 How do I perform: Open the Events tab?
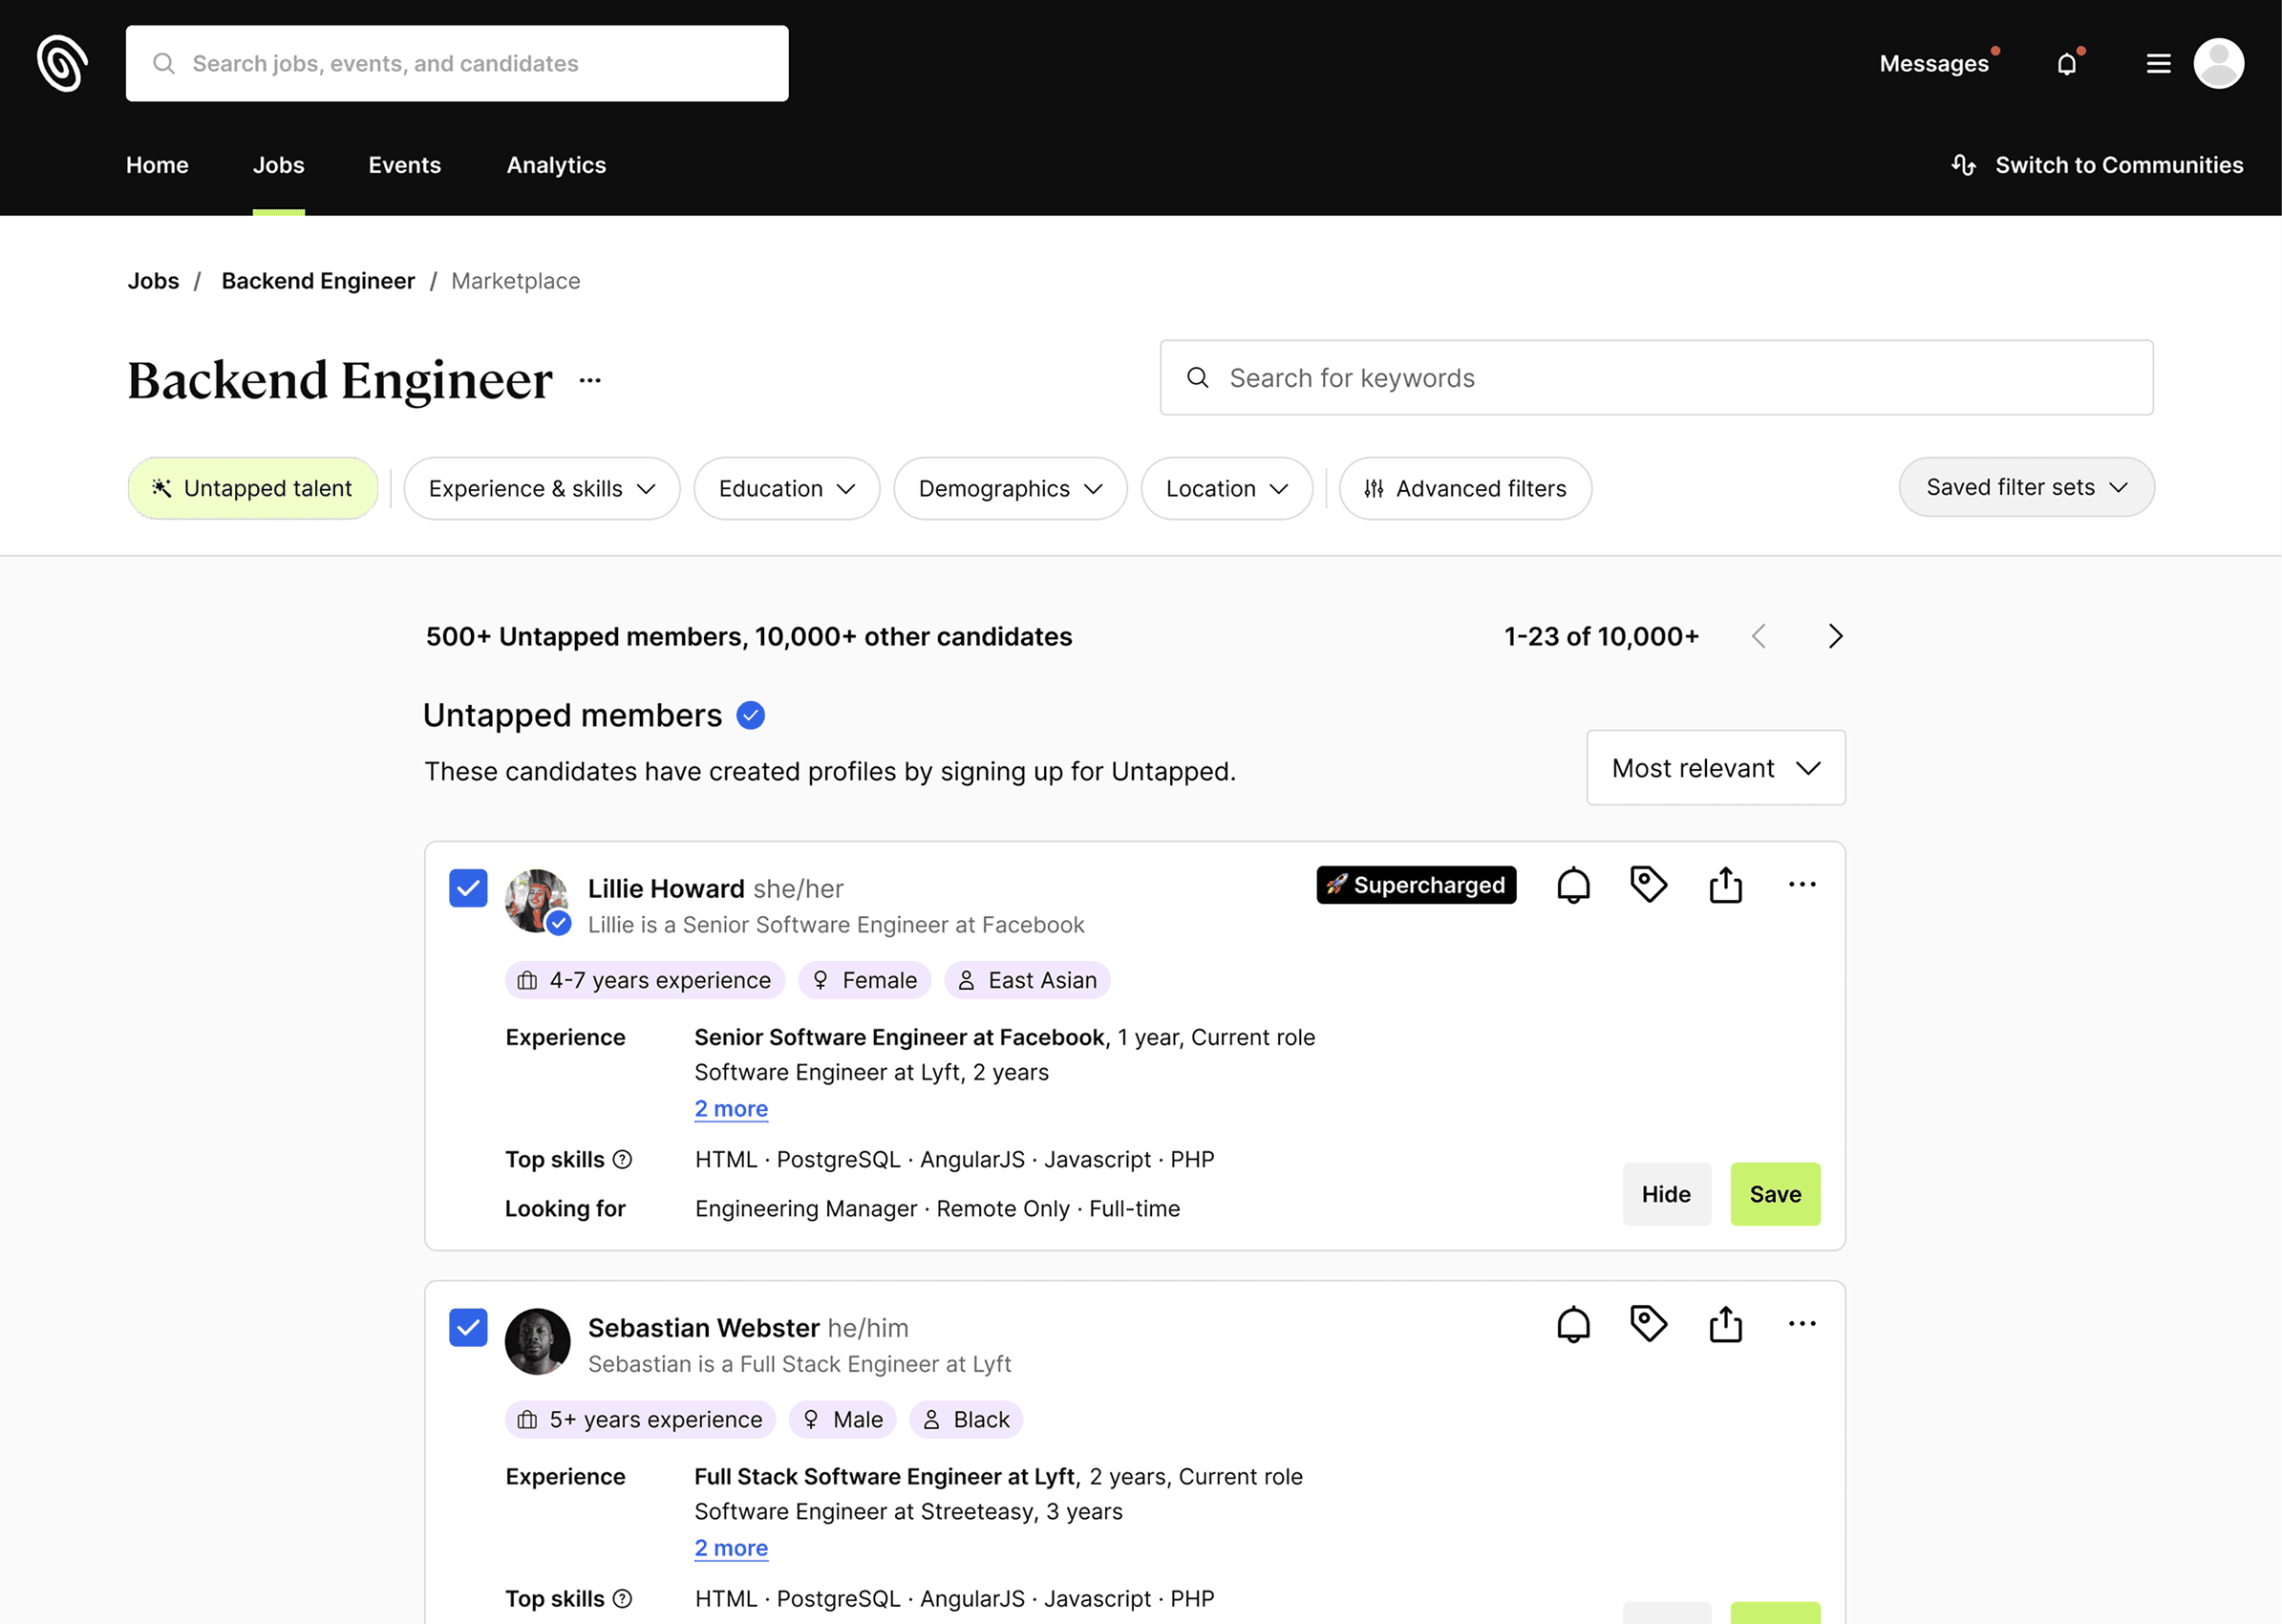tap(404, 165)
